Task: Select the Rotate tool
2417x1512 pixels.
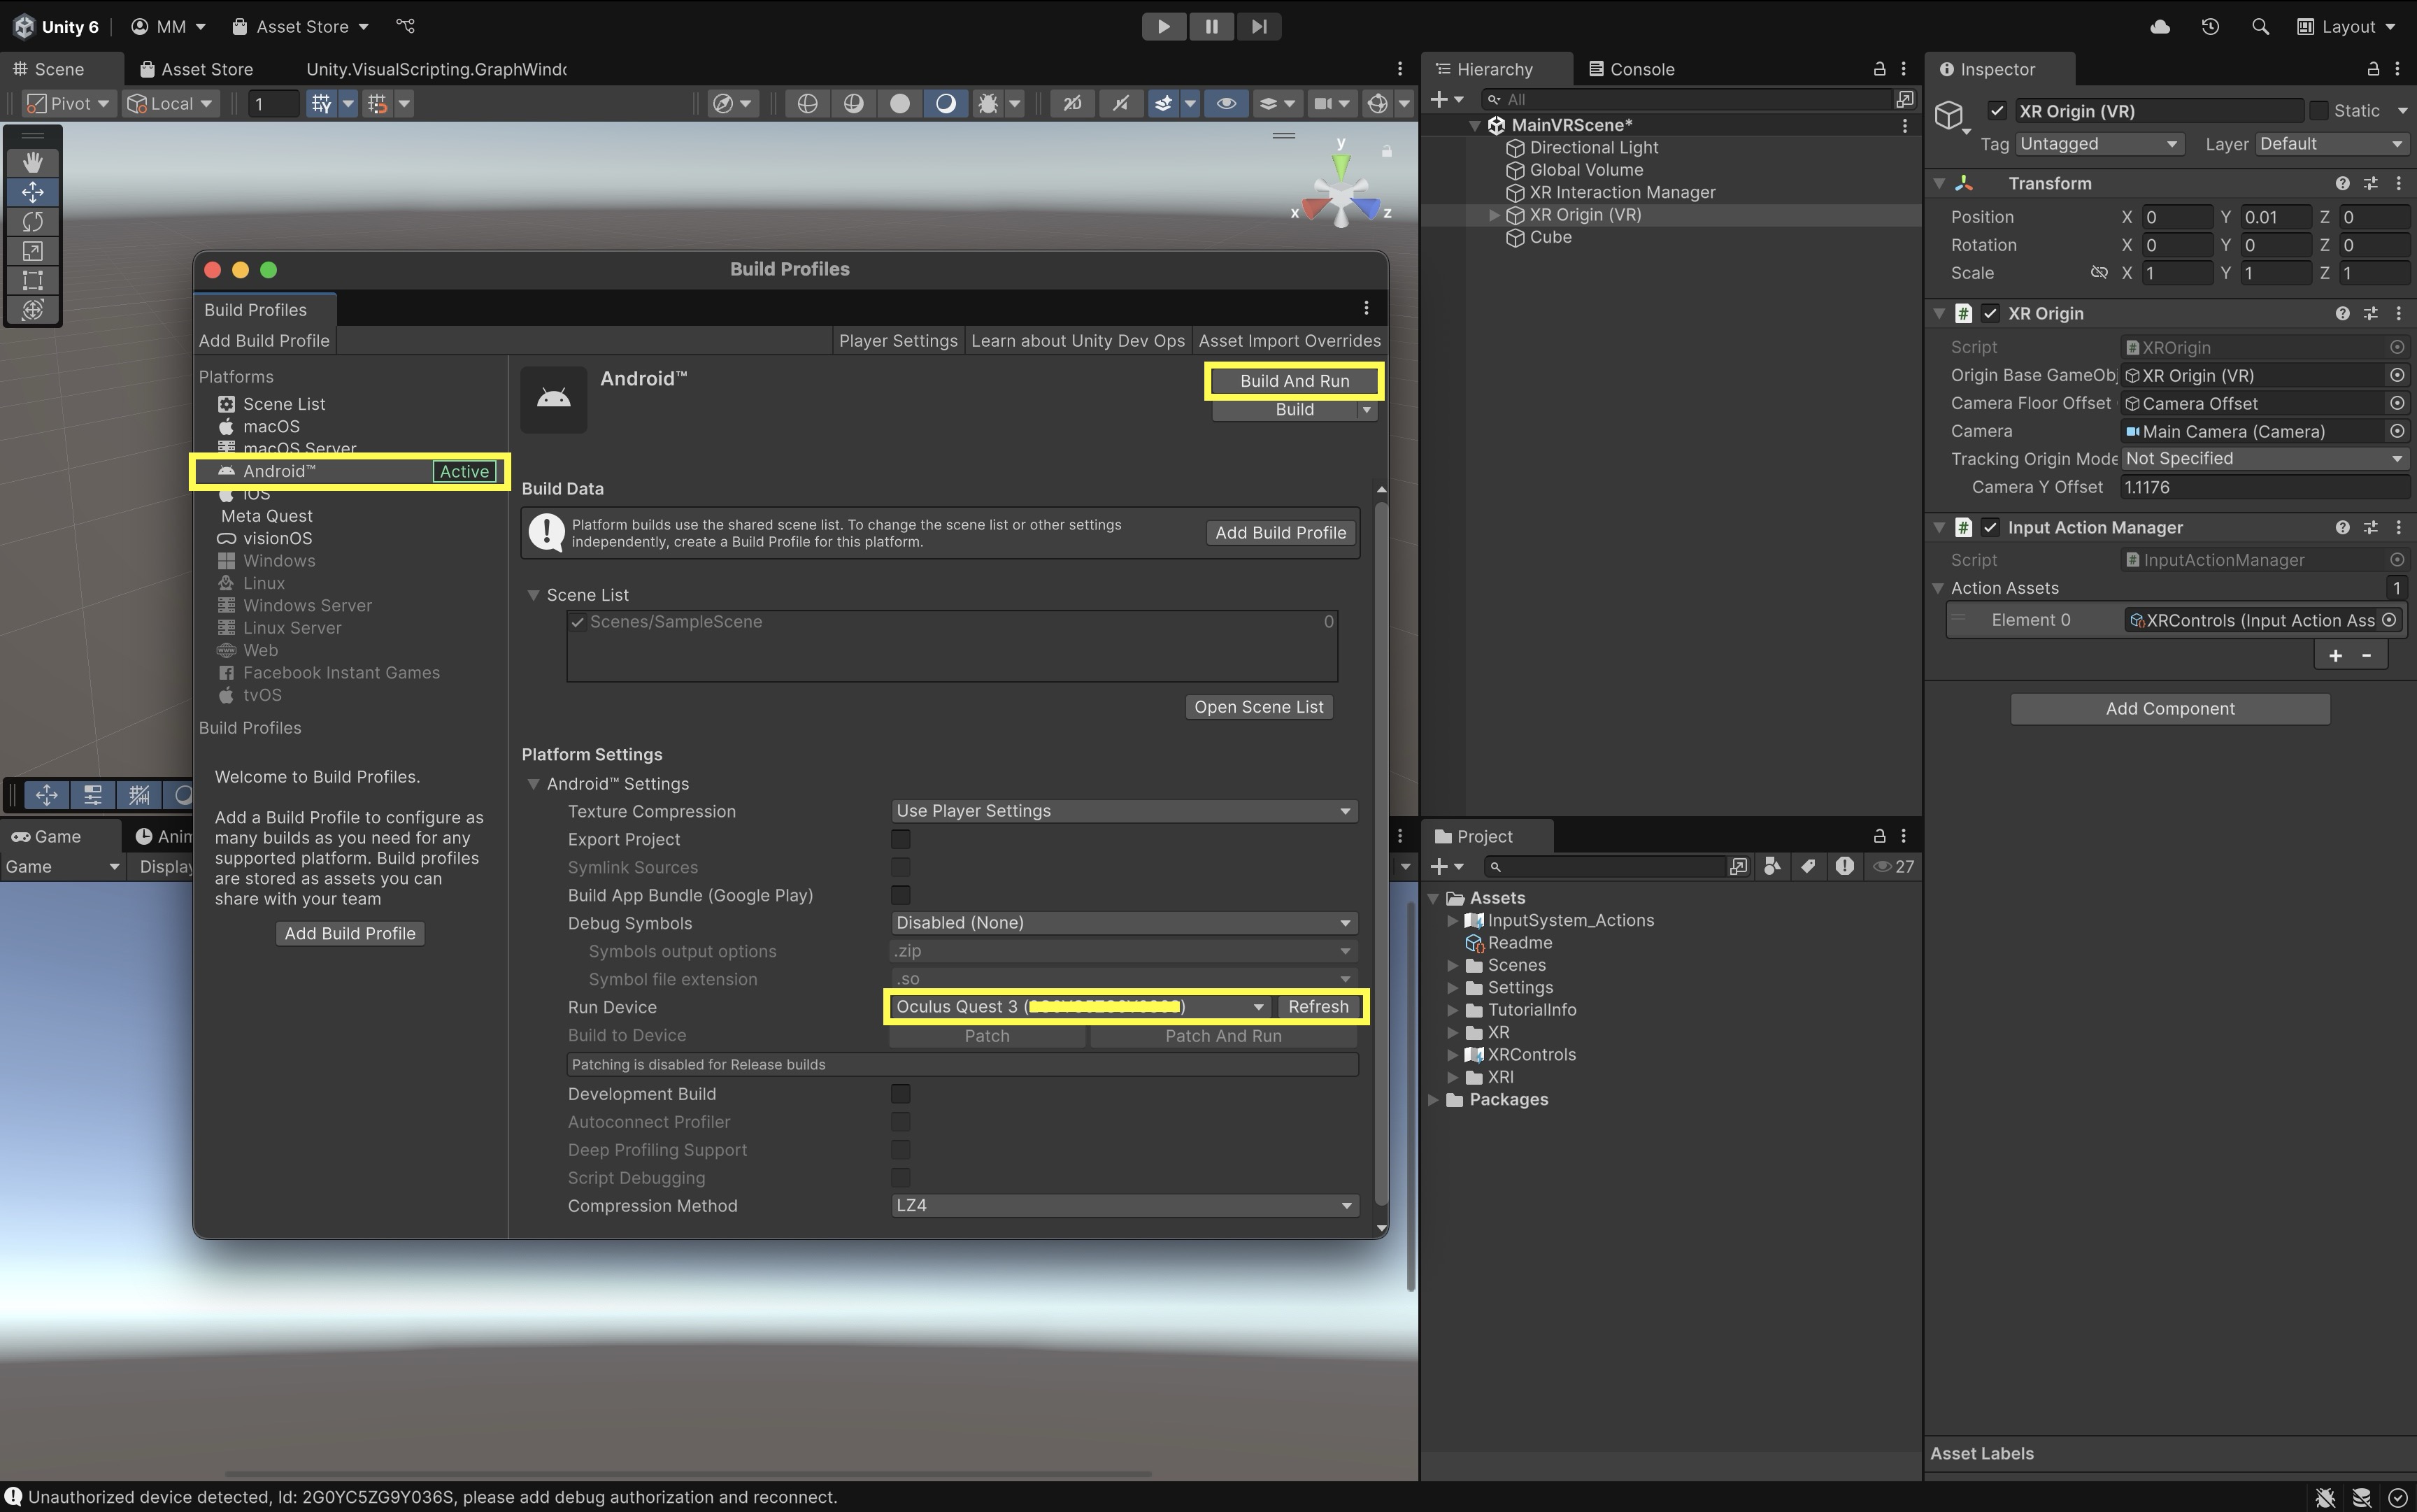Action: point(32,221)
